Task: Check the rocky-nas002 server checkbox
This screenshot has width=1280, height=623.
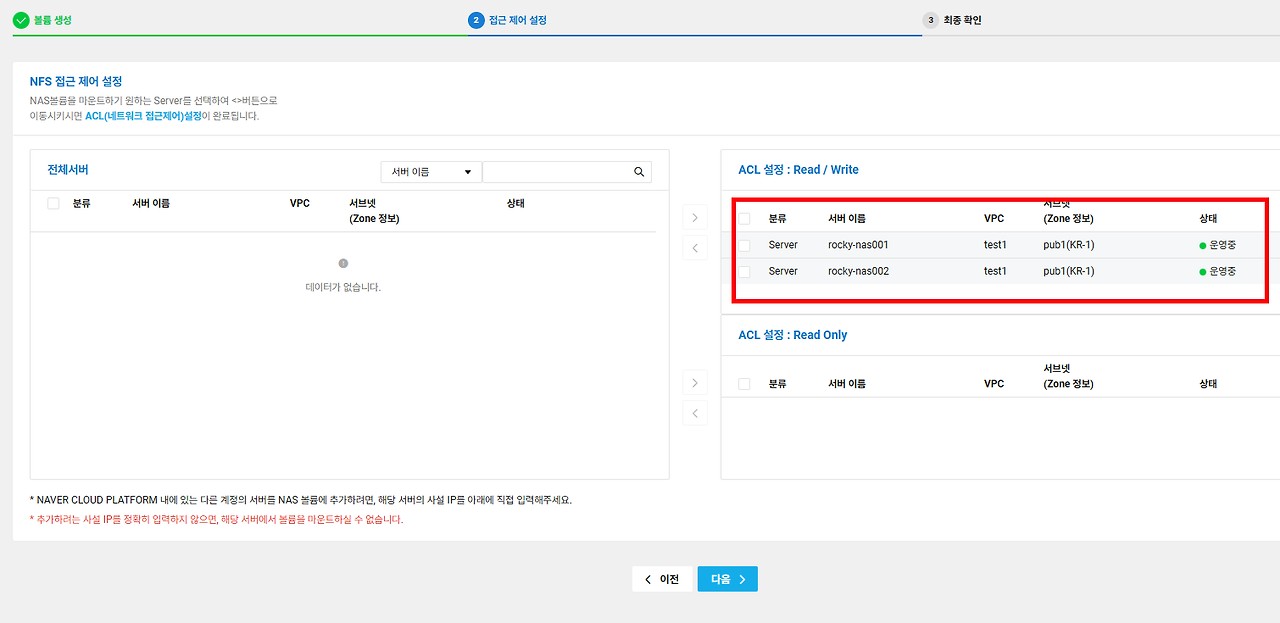Action: 744,271
